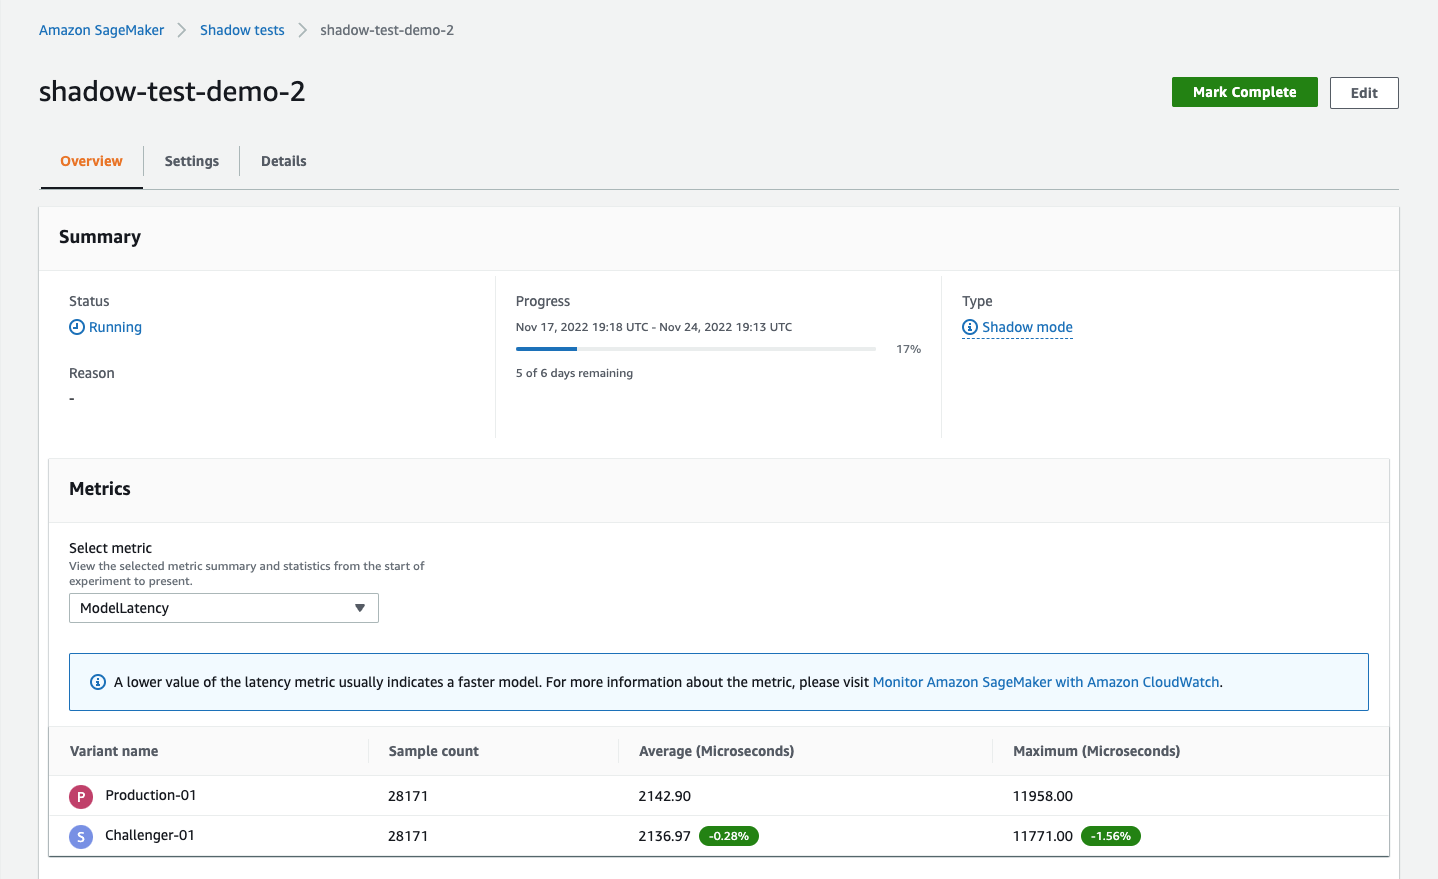The height and width of the screenshot is (879, 1438).
Task: Open the Shadow tests breadcrumb link
Action: click(x=241, y=30)
